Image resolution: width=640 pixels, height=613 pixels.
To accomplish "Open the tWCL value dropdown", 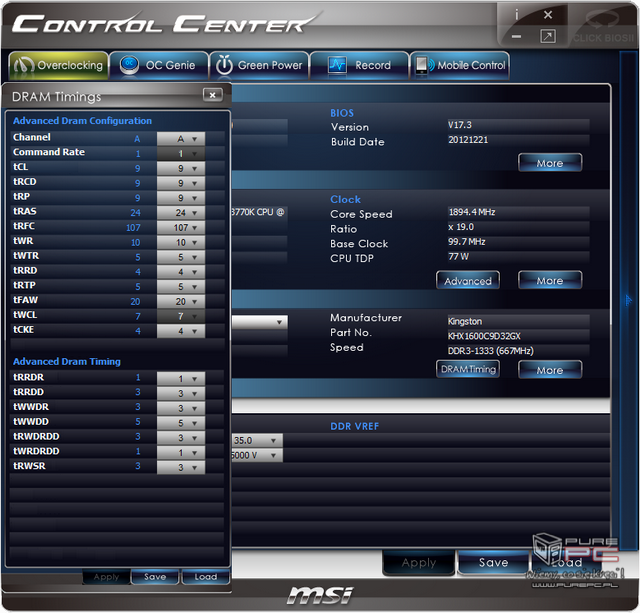I will 181,316.
